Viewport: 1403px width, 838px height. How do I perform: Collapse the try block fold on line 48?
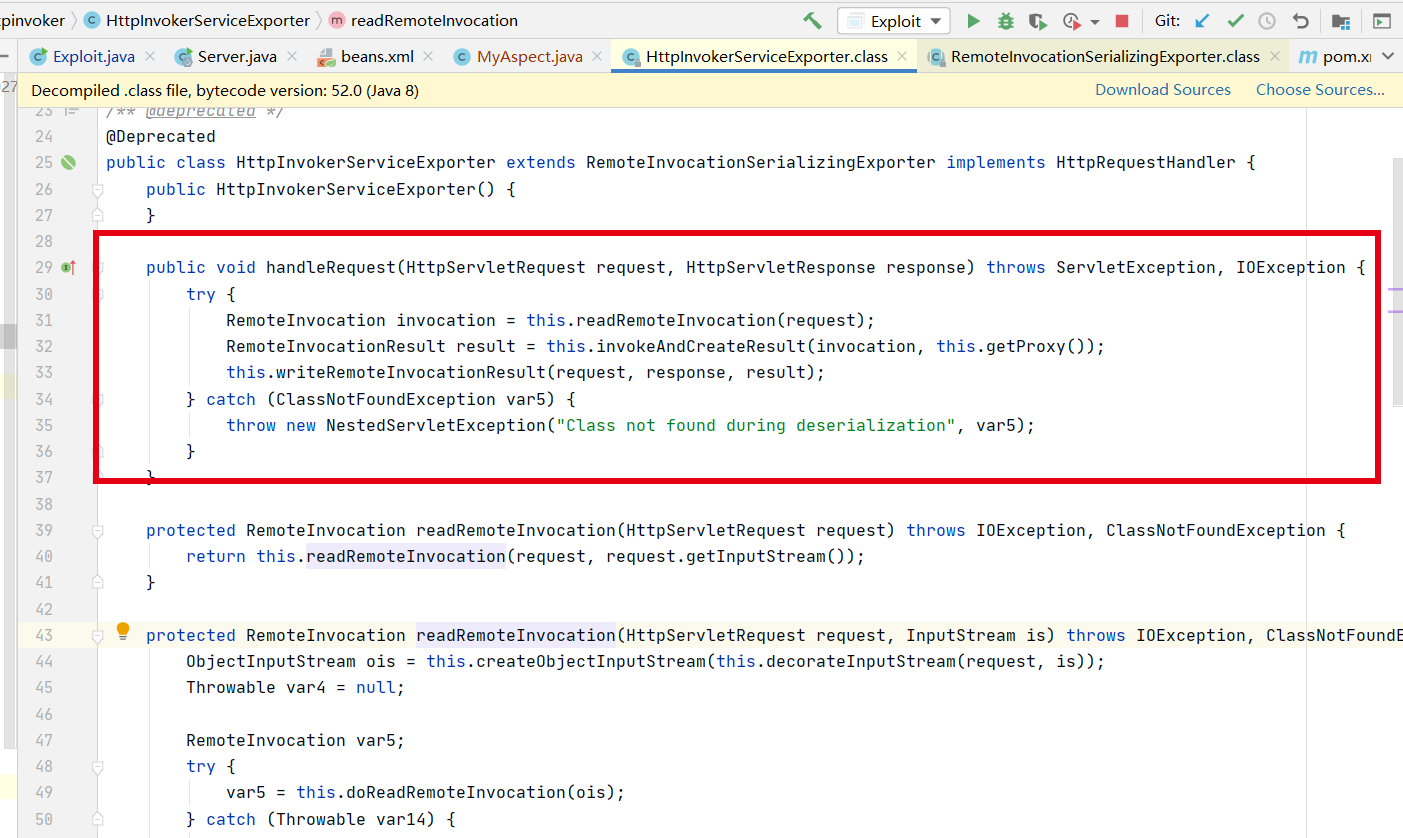point(98,766)
